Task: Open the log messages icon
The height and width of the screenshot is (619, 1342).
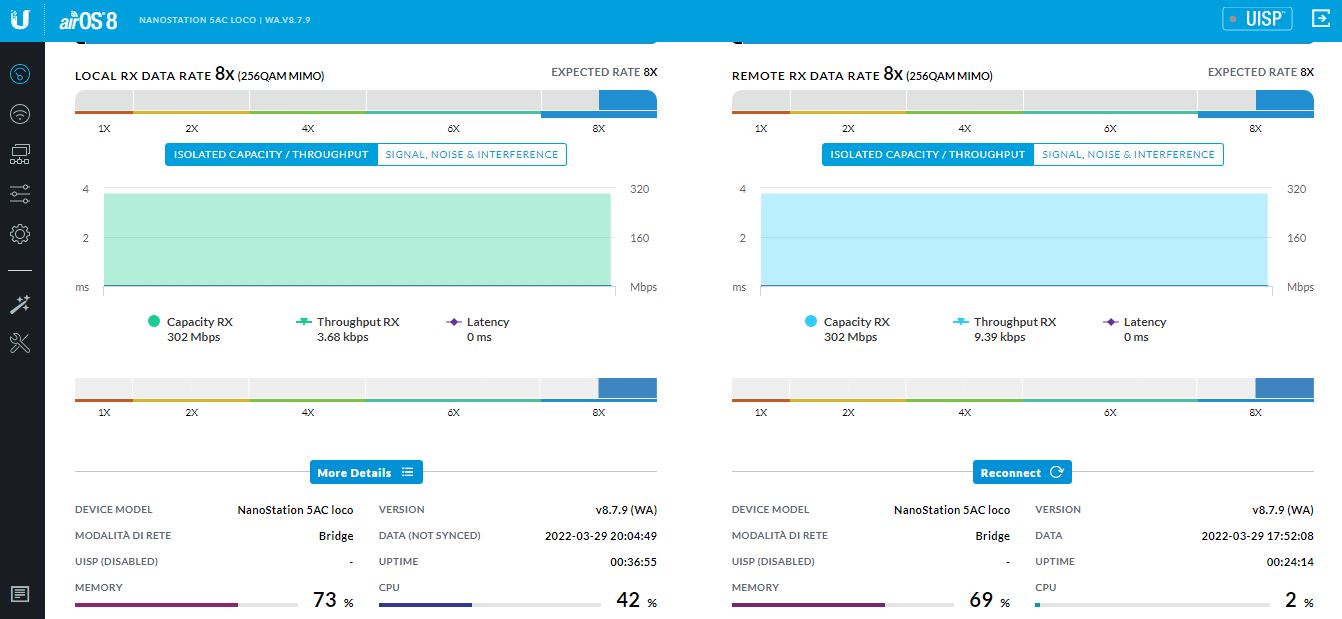Action: coord(20,594)
